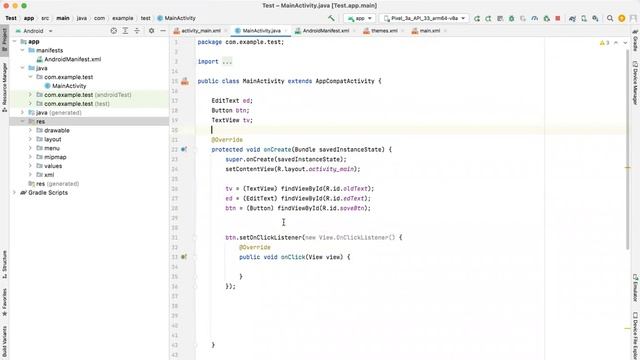Collapse the manifests folder arrow
This screenshot has width=640, height=360.
pos(22,50)
